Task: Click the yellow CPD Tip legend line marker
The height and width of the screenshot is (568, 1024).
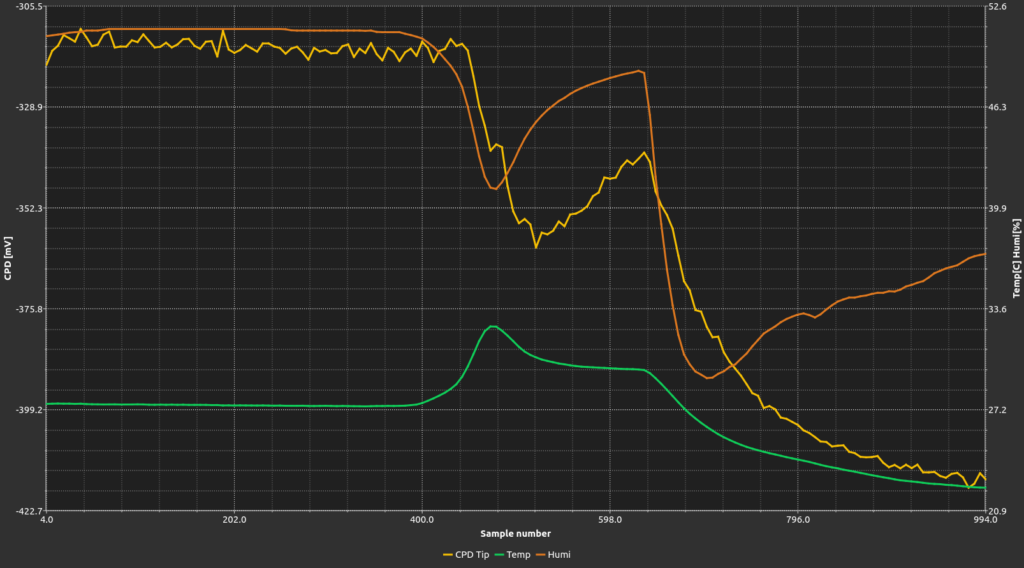Action: 447,554
